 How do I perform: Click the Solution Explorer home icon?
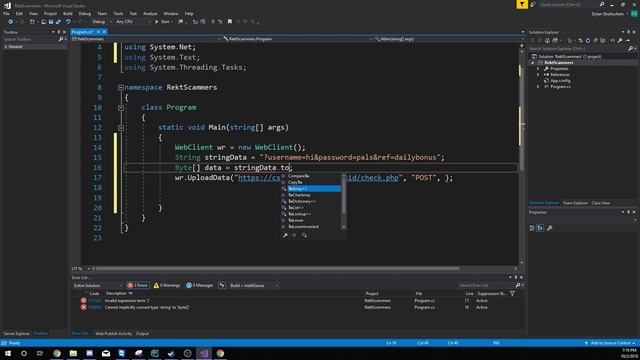(x=547, y=40)
